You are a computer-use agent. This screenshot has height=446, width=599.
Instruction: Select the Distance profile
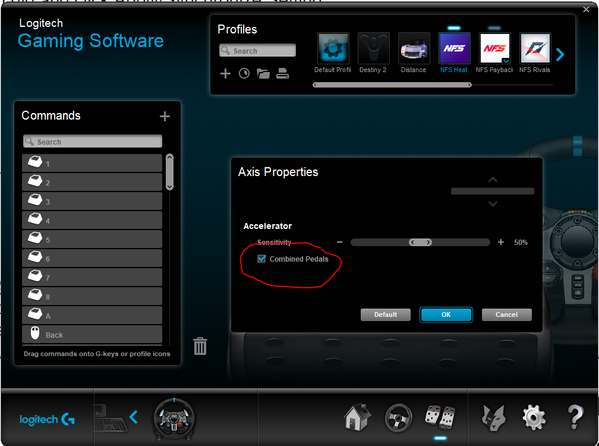[414, 48]
